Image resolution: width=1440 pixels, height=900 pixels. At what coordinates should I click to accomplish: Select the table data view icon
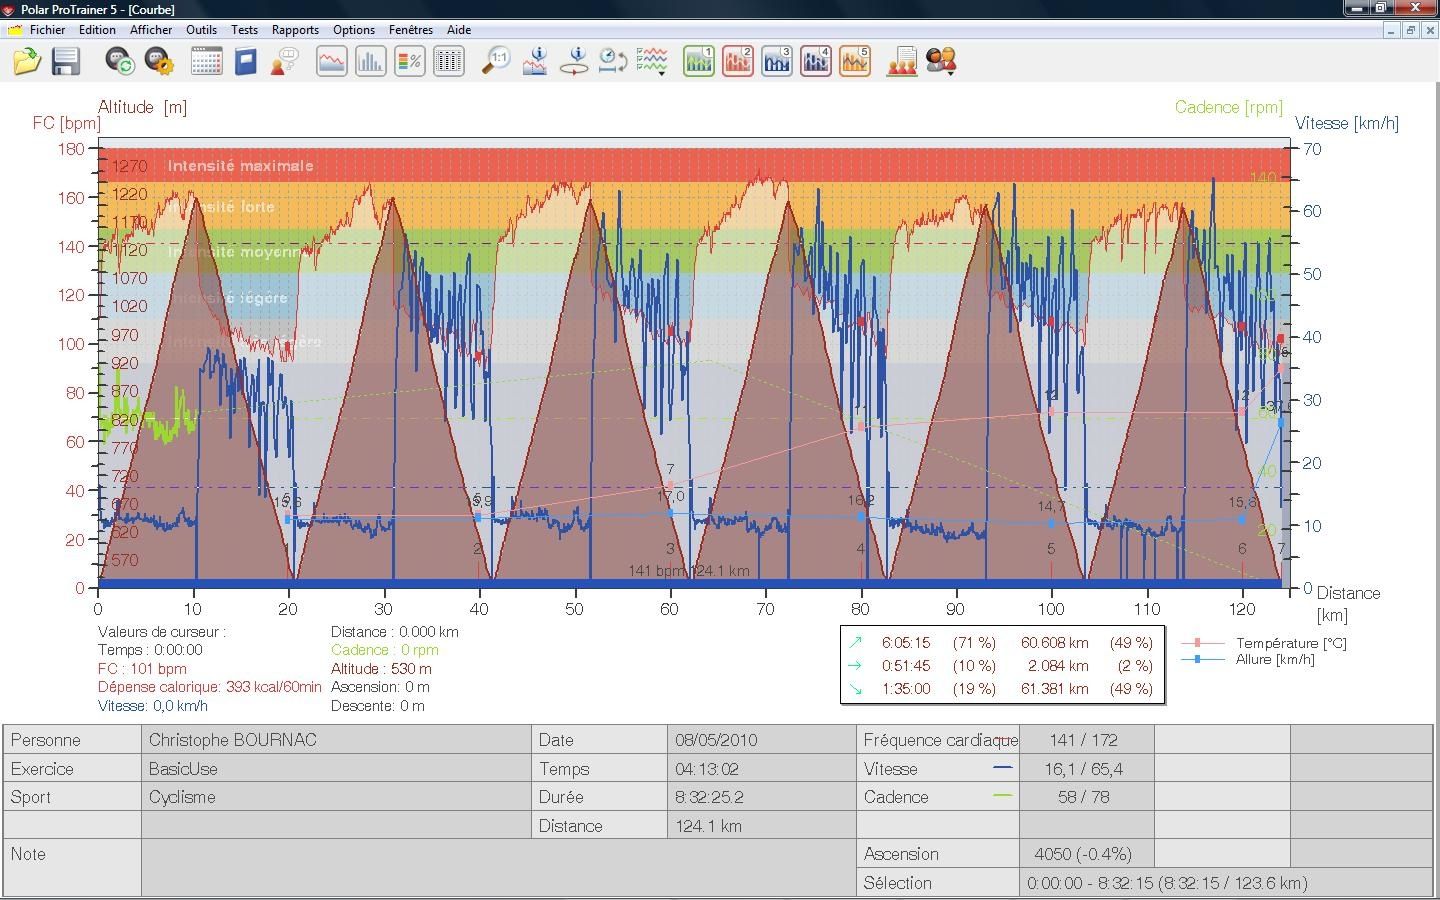click(449, 61)
